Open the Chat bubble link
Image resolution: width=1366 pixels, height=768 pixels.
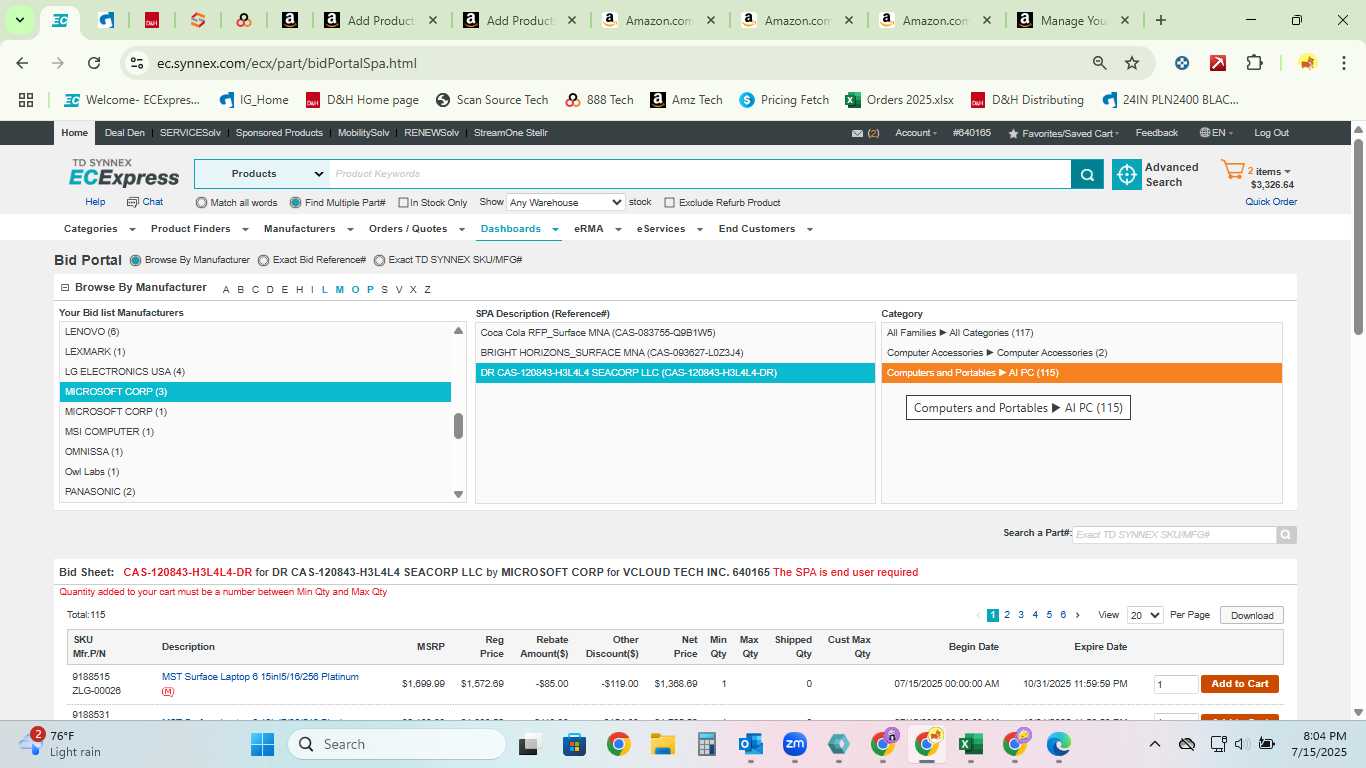point(143,202)
